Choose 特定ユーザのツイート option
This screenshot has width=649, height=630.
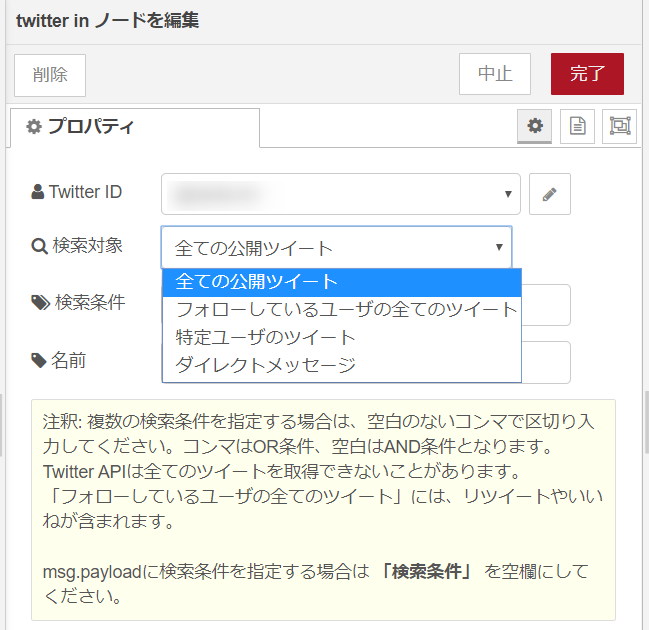tap(342, 338)
